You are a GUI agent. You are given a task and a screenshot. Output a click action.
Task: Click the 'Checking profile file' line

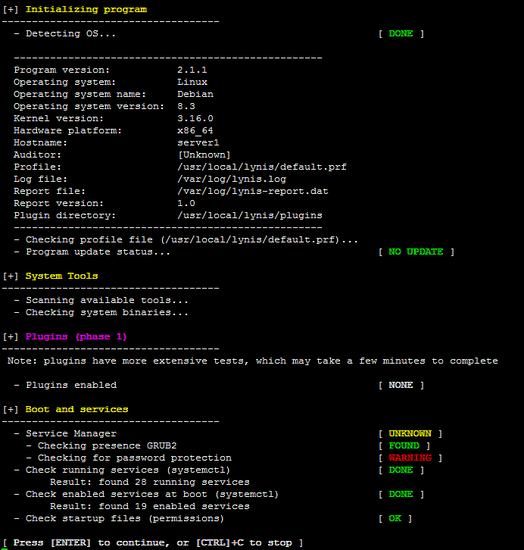pyautogui.click(x=186, y=240)
